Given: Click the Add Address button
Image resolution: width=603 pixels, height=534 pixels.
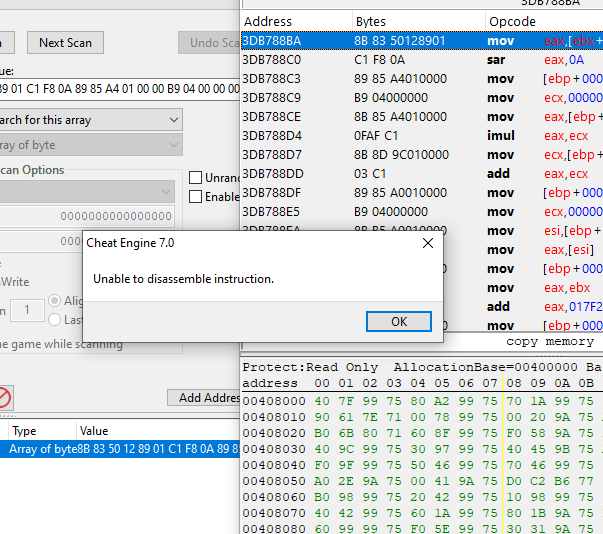Looking at the screenshot, I should 205,398.
